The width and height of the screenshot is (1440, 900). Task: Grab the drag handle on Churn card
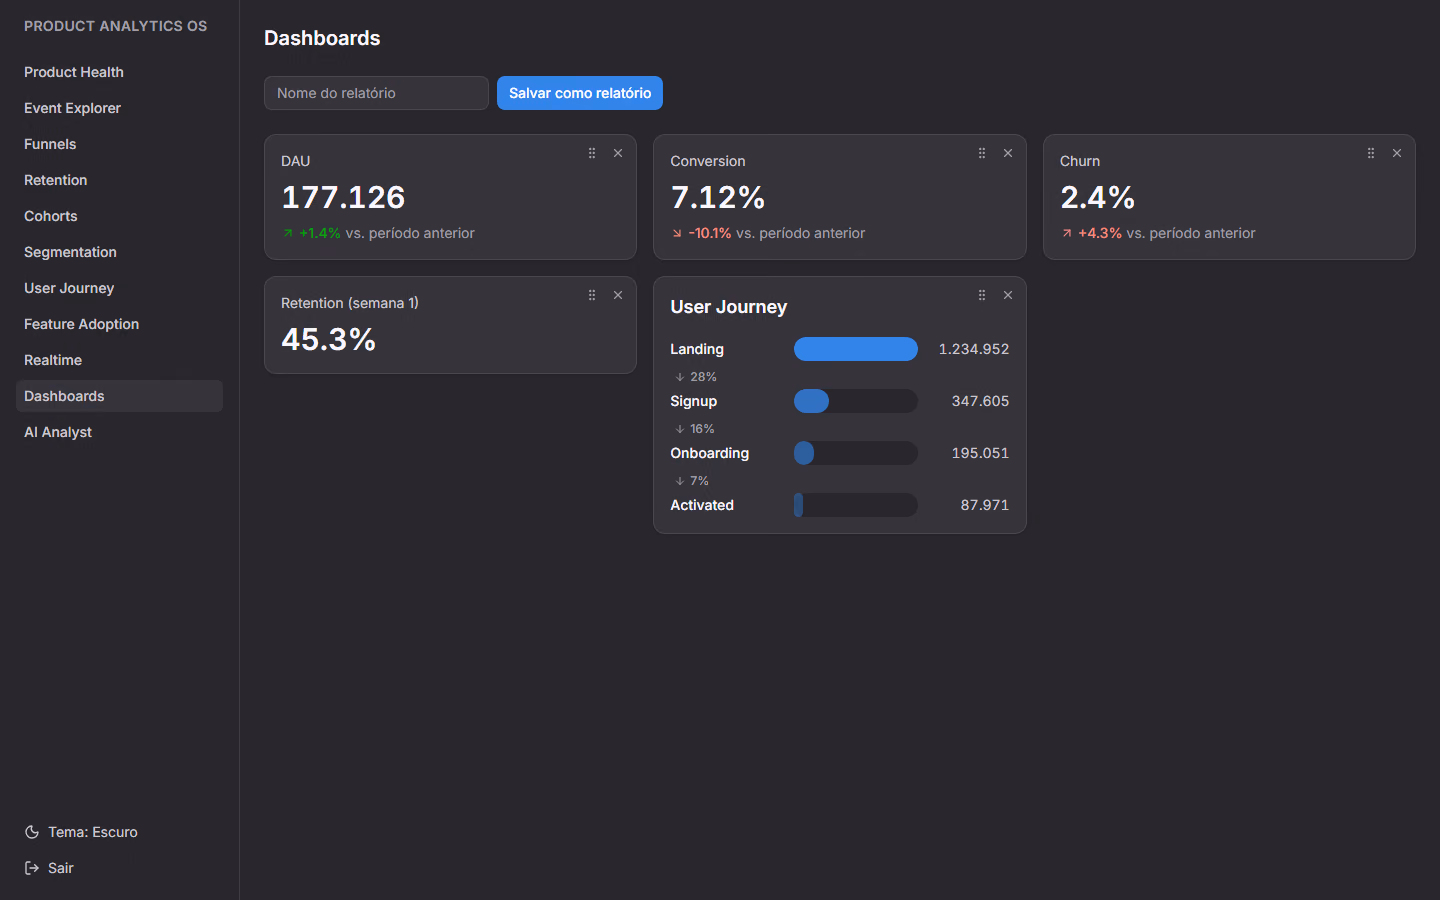(x=1371, y=153)
